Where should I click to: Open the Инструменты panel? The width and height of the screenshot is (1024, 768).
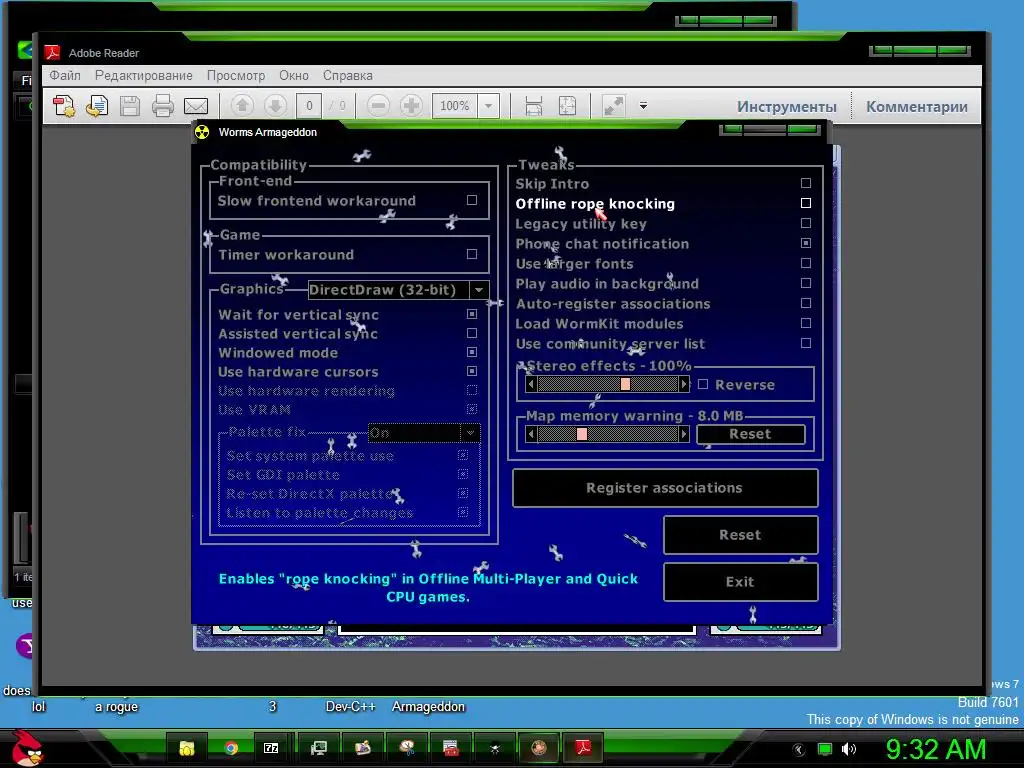[786, 106]
